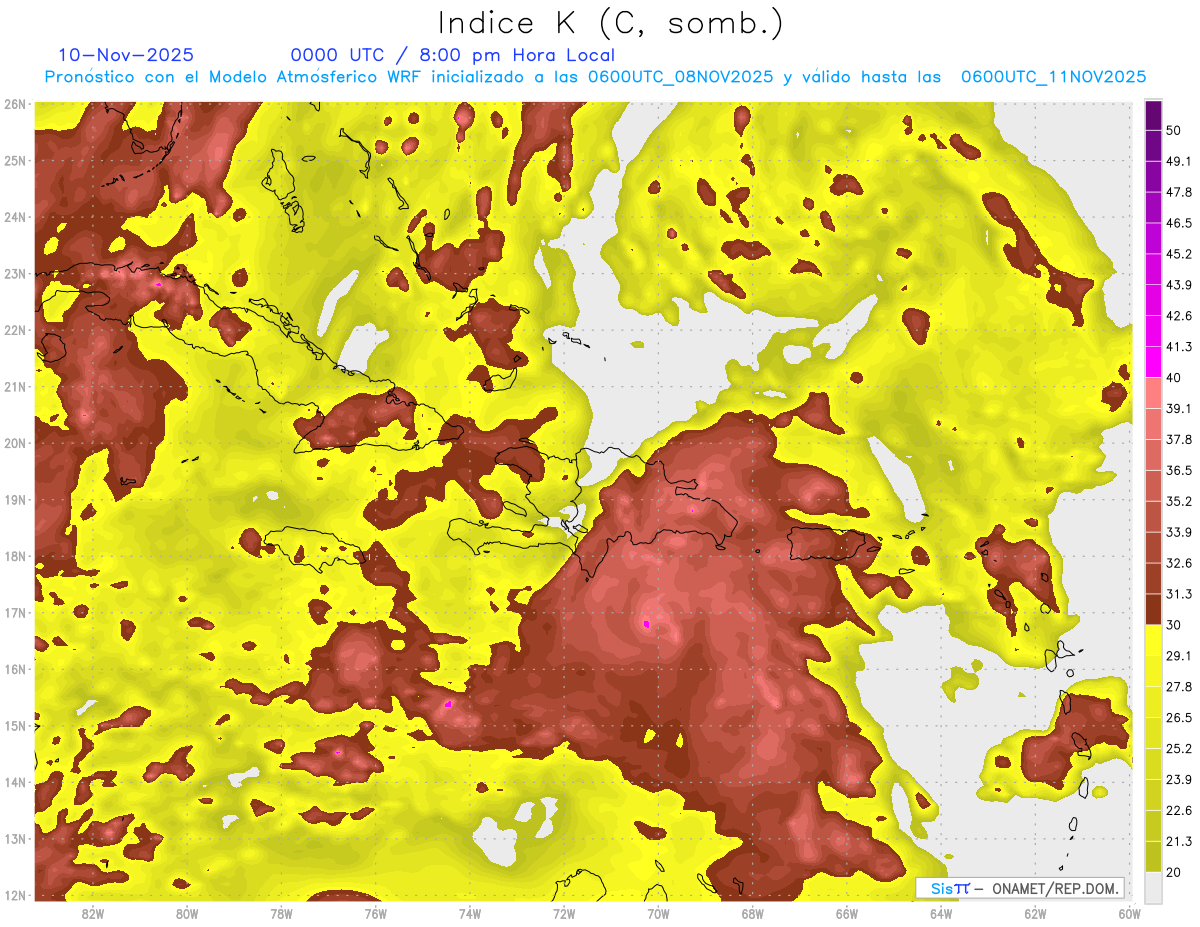The width and height of the screenshot is (1200, 927).
Task: Click the colorbar value '30'
Action: (x=1174, y=625)
